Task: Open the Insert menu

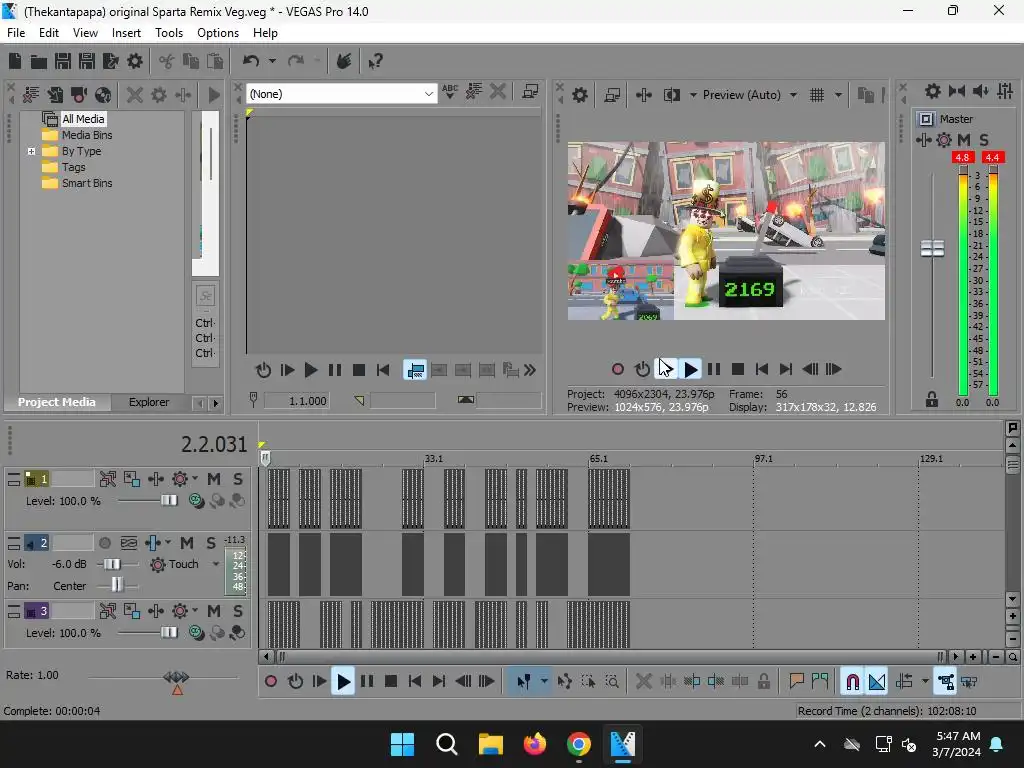Action: point(126,33)
